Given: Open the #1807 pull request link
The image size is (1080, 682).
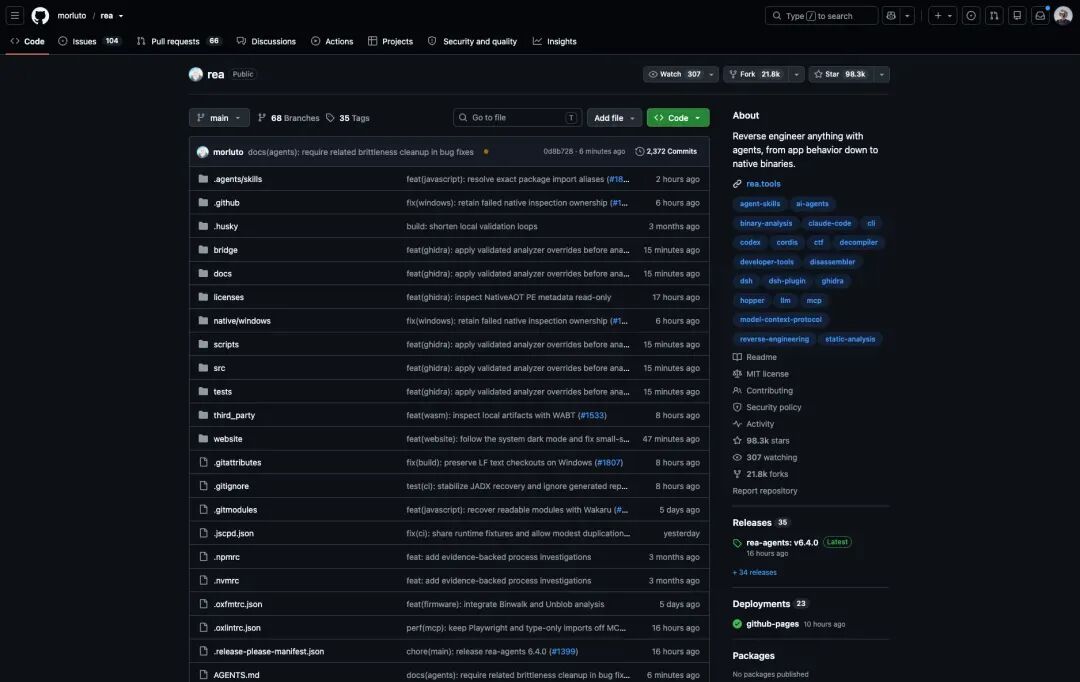Looking at the screenshot, I should pyautogui.click(x=608, y=463).
